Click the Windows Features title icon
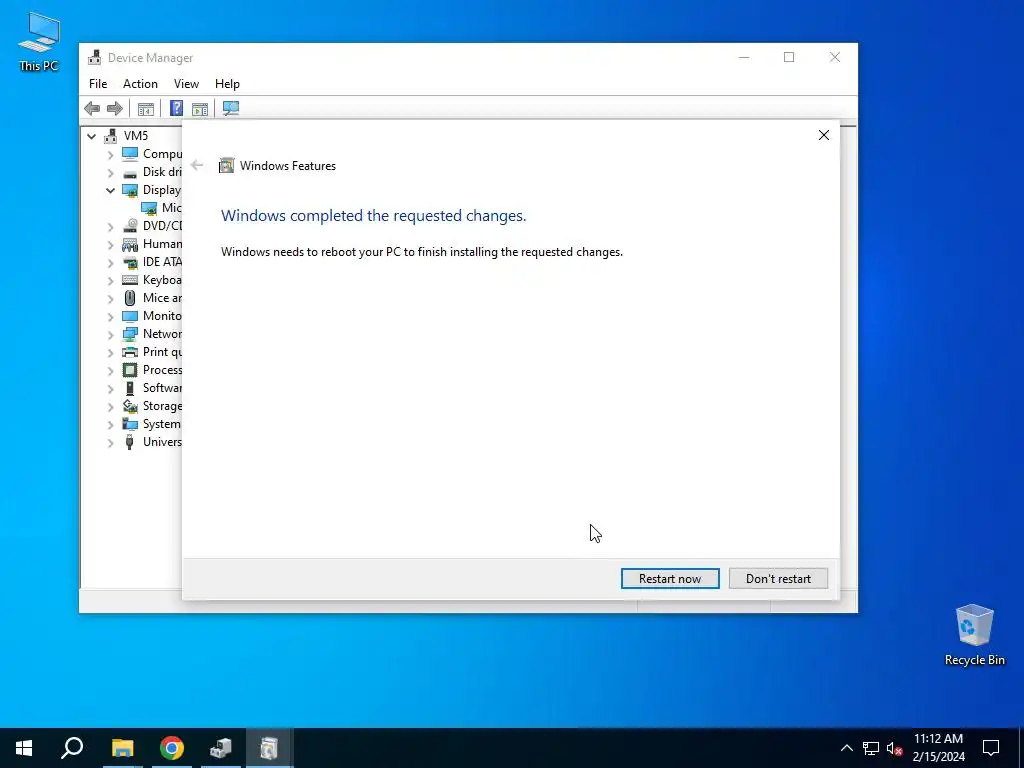 226,165
